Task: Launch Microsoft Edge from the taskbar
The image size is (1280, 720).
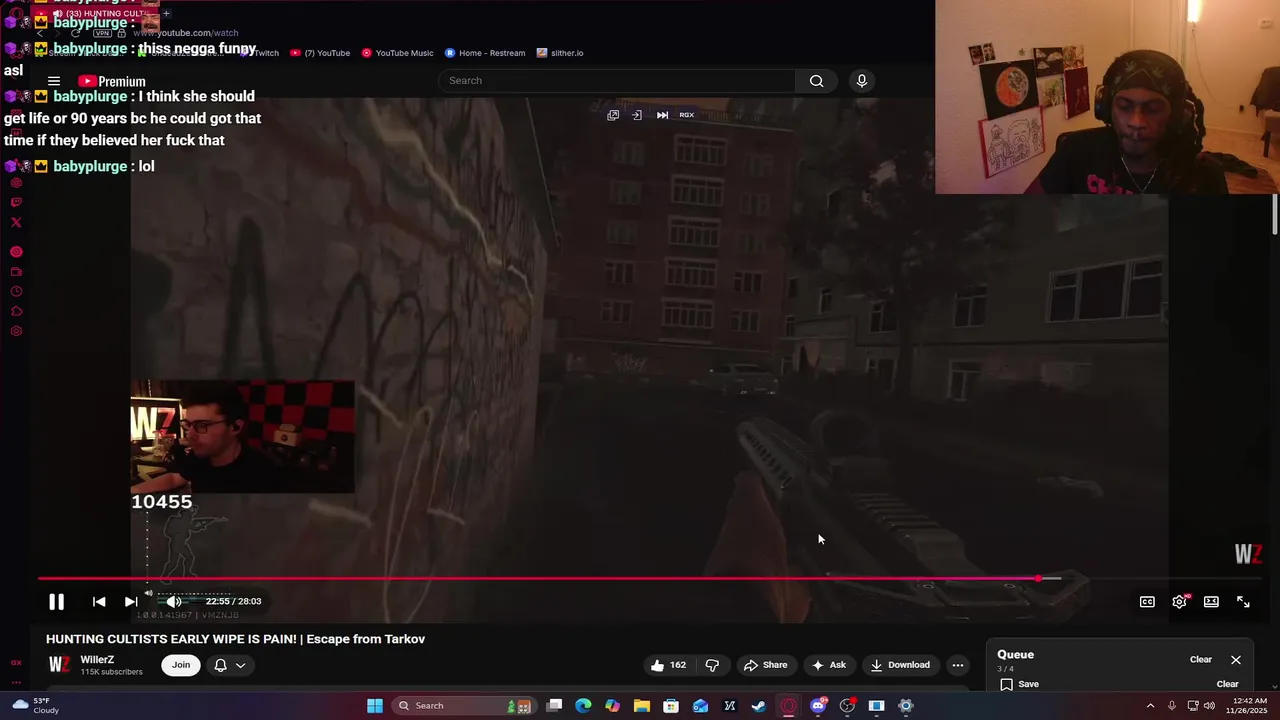Action: (584, 706)
